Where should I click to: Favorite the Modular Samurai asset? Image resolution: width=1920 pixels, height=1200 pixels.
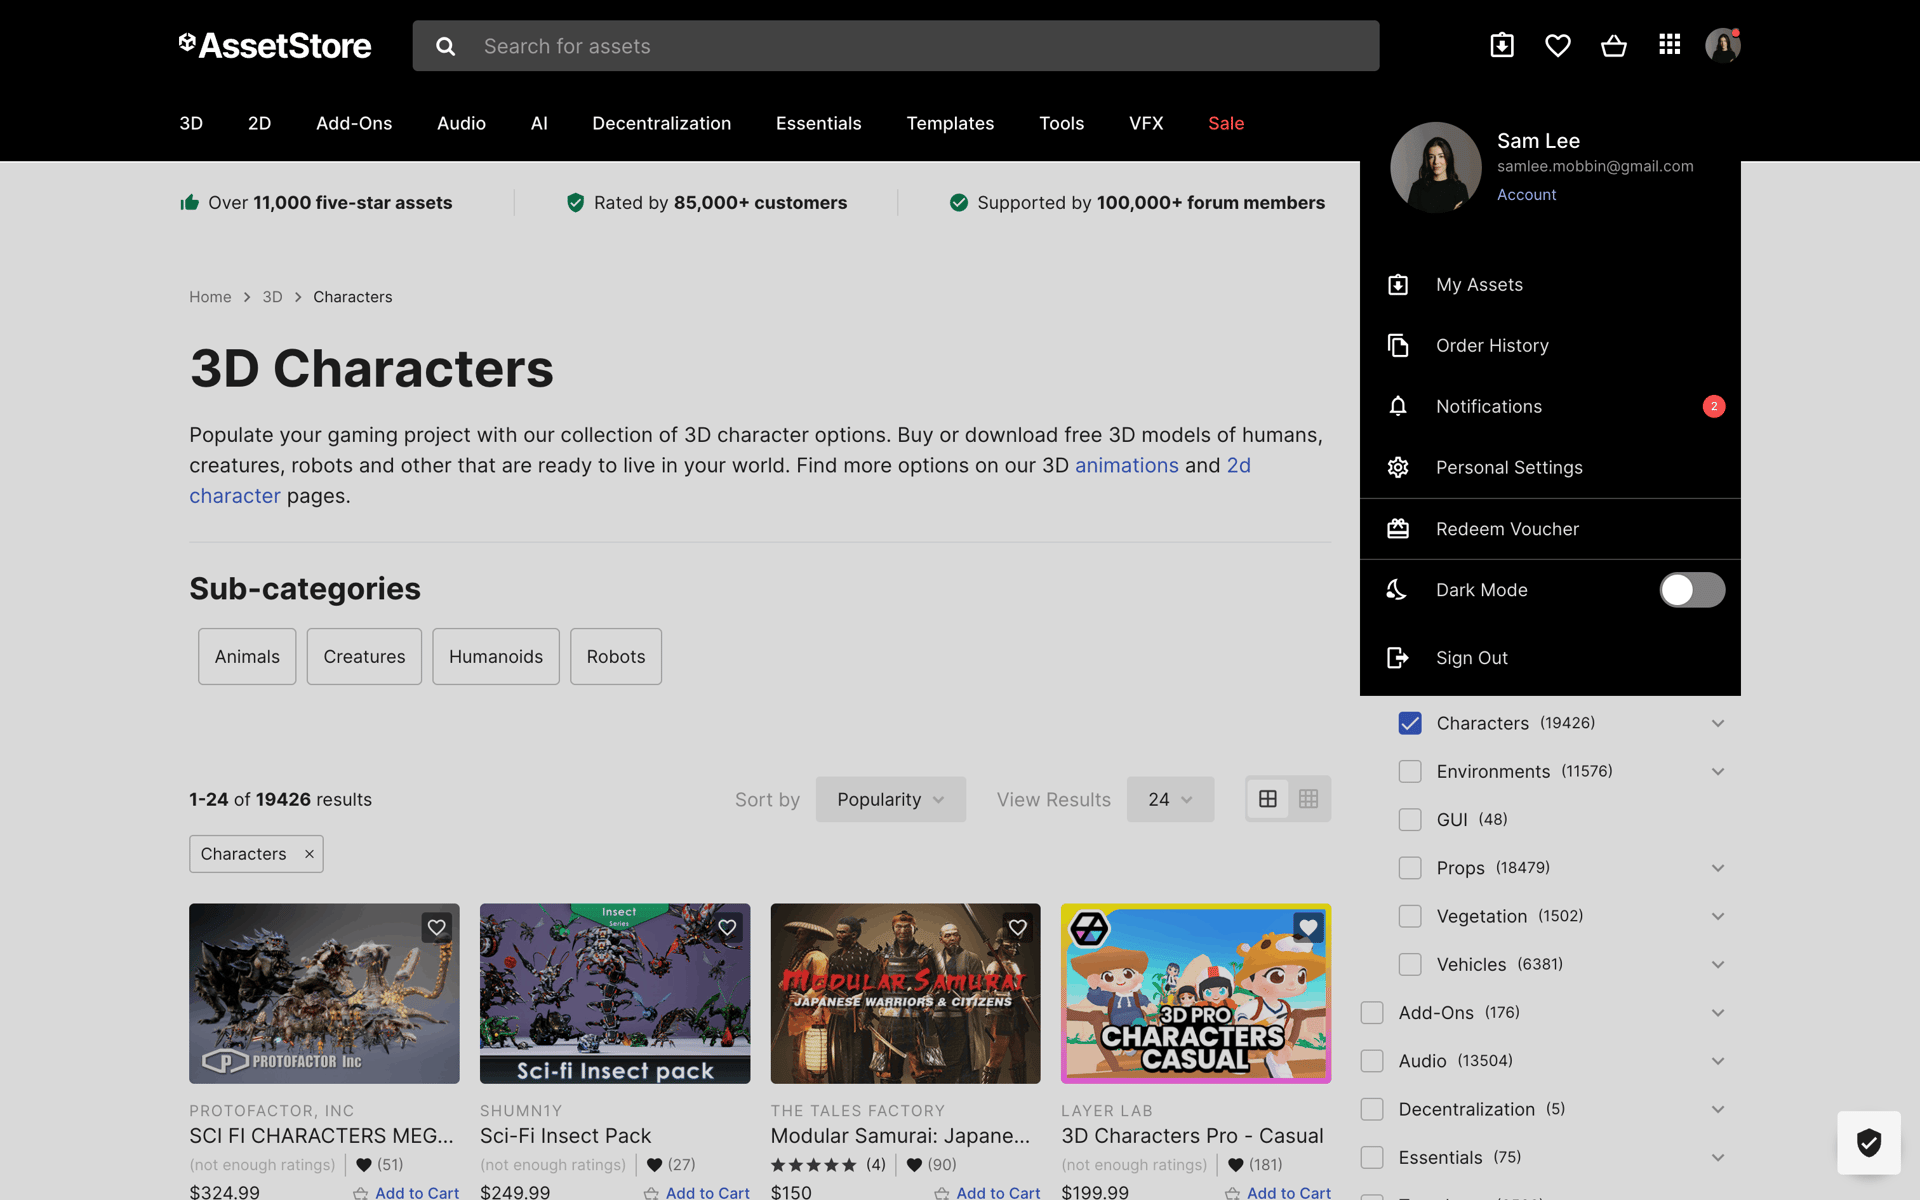(1018, 927)
